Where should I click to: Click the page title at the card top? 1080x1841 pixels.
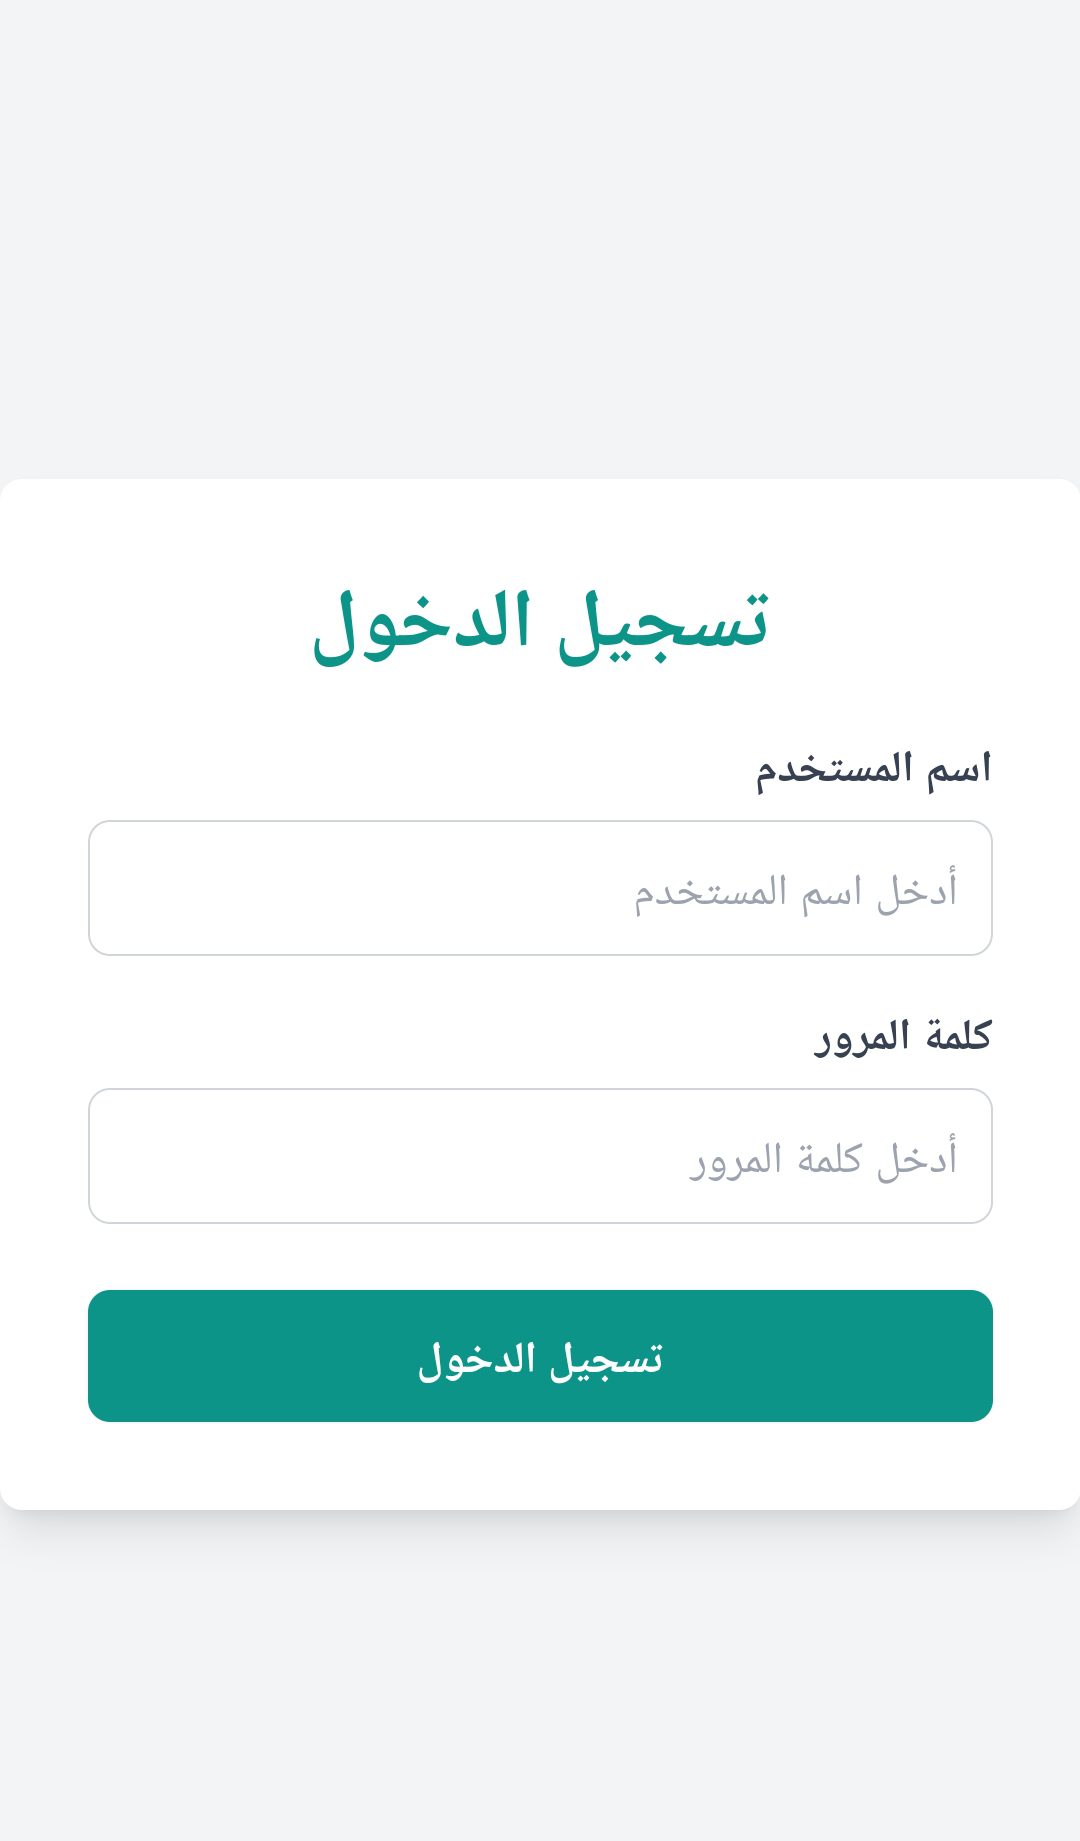[x=540, y=624]
